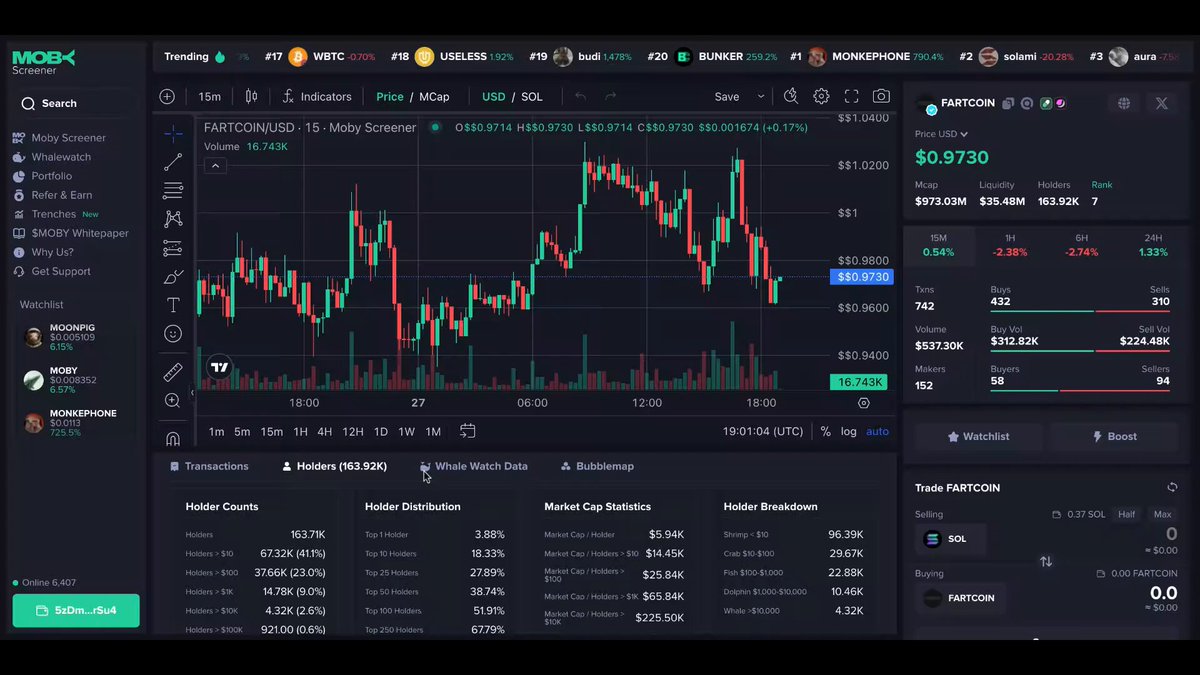Click the Half amount button
This screenshot has height=675, width=1200.
point(1127,514)
